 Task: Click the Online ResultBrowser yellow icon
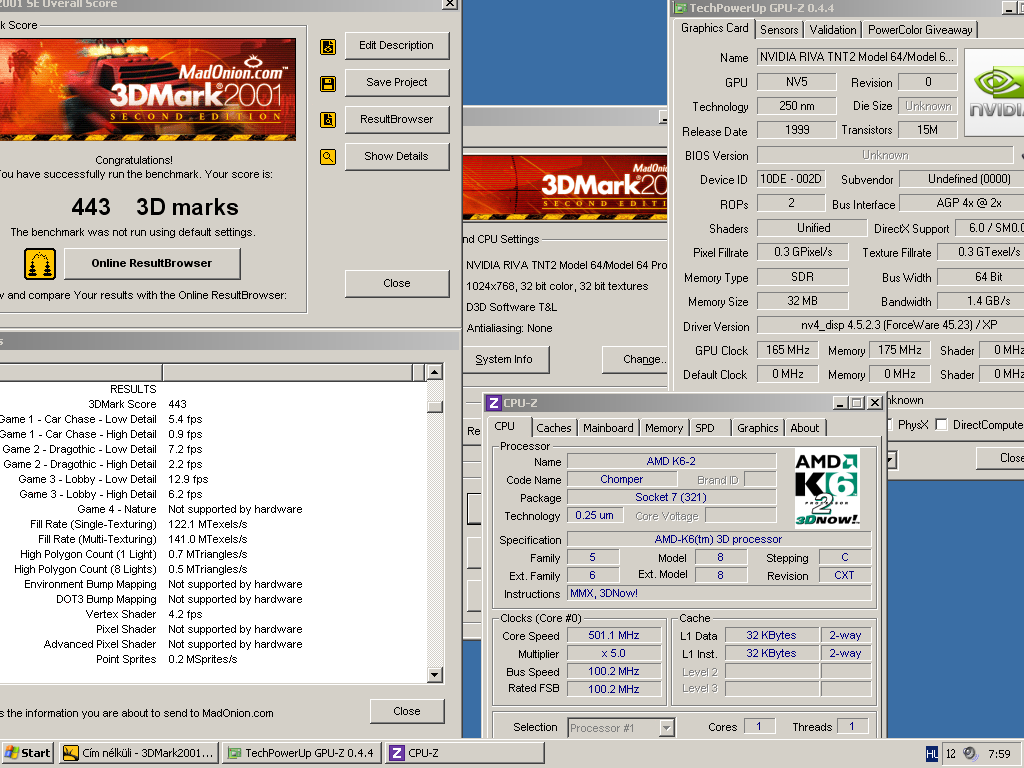[x=40, y=264]
